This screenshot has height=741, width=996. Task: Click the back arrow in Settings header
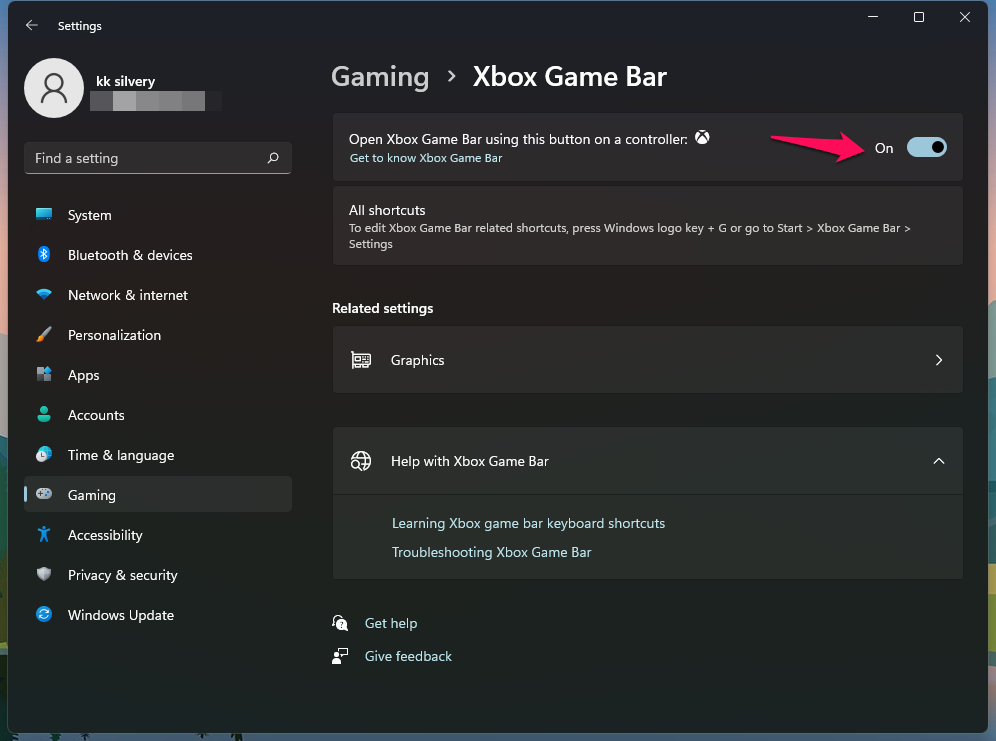(32, 25)
